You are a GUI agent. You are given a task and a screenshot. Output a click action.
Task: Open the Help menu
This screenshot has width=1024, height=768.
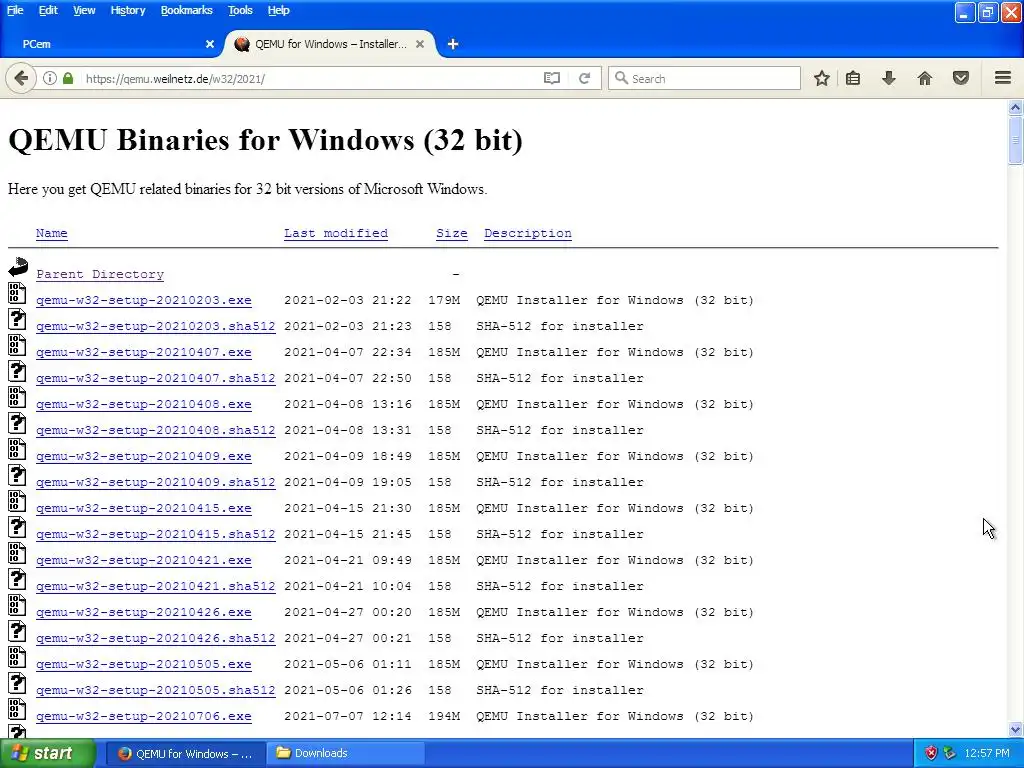point(278,10)
